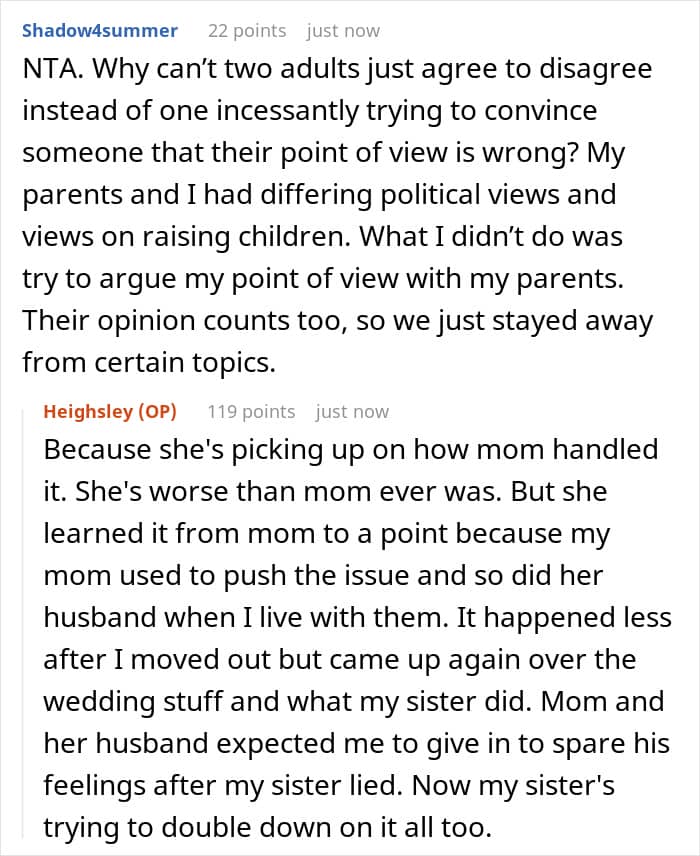The image size is (700, 856).
Task: Open Shadow4summer's user profile
Action: coord(99,31)
